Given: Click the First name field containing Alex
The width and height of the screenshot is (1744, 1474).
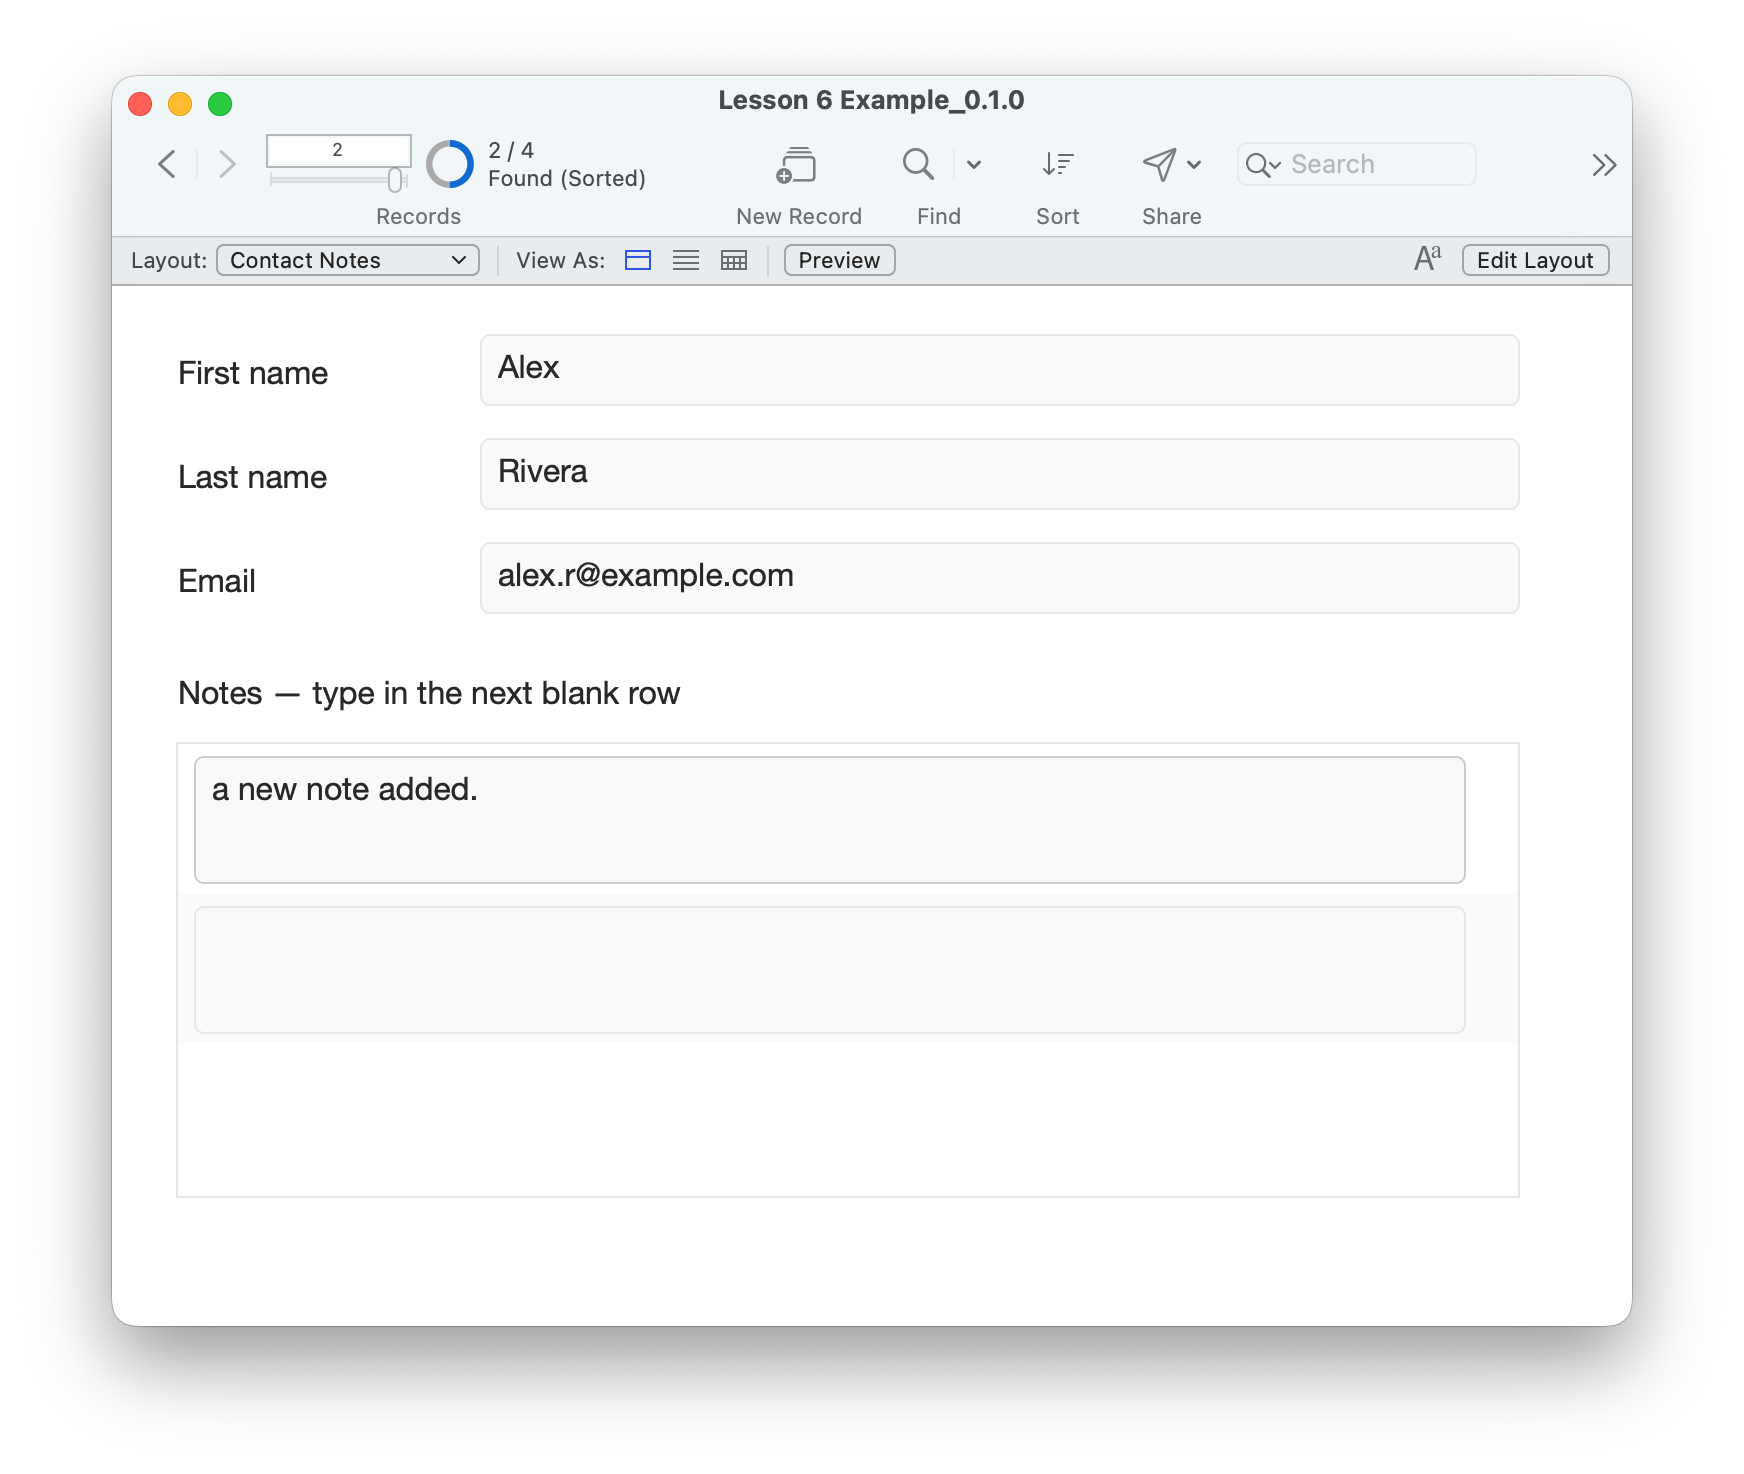Looking at the screenshot, I should [999, 370].
